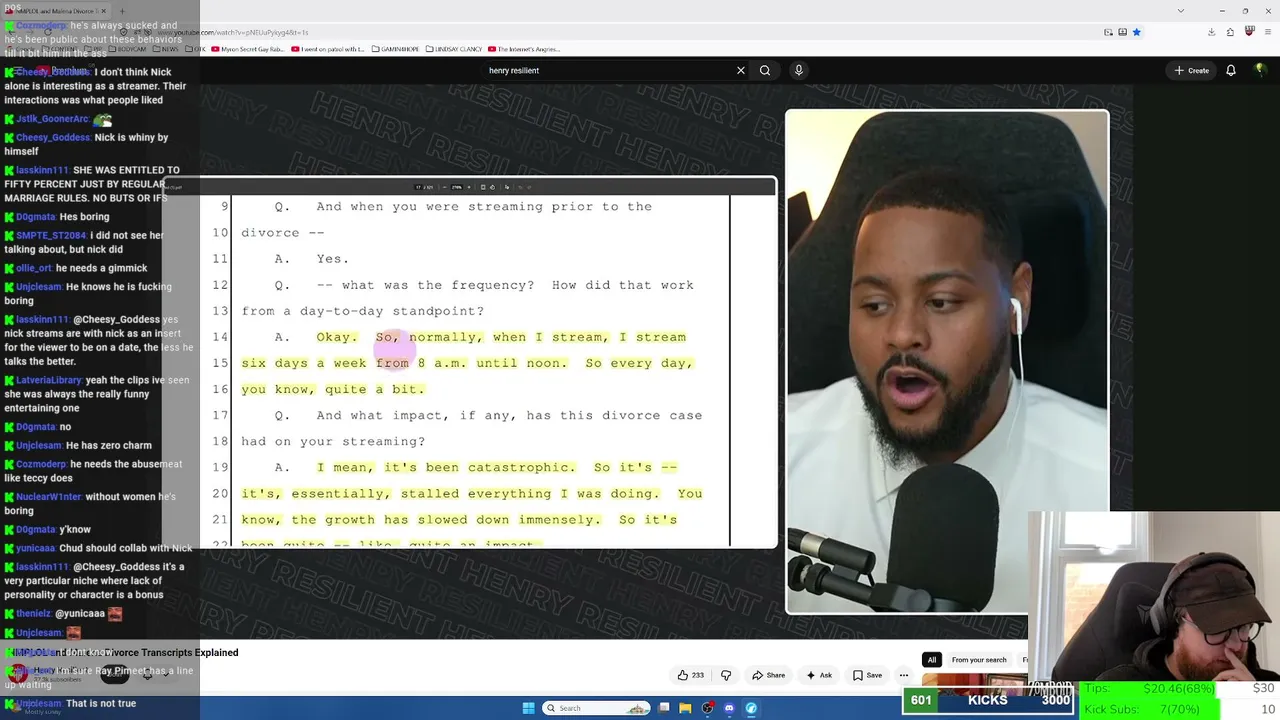Like the video with 233 likes
This screenshot has width=1280, height=720.
pyautogui.click(x=691, y=675)
